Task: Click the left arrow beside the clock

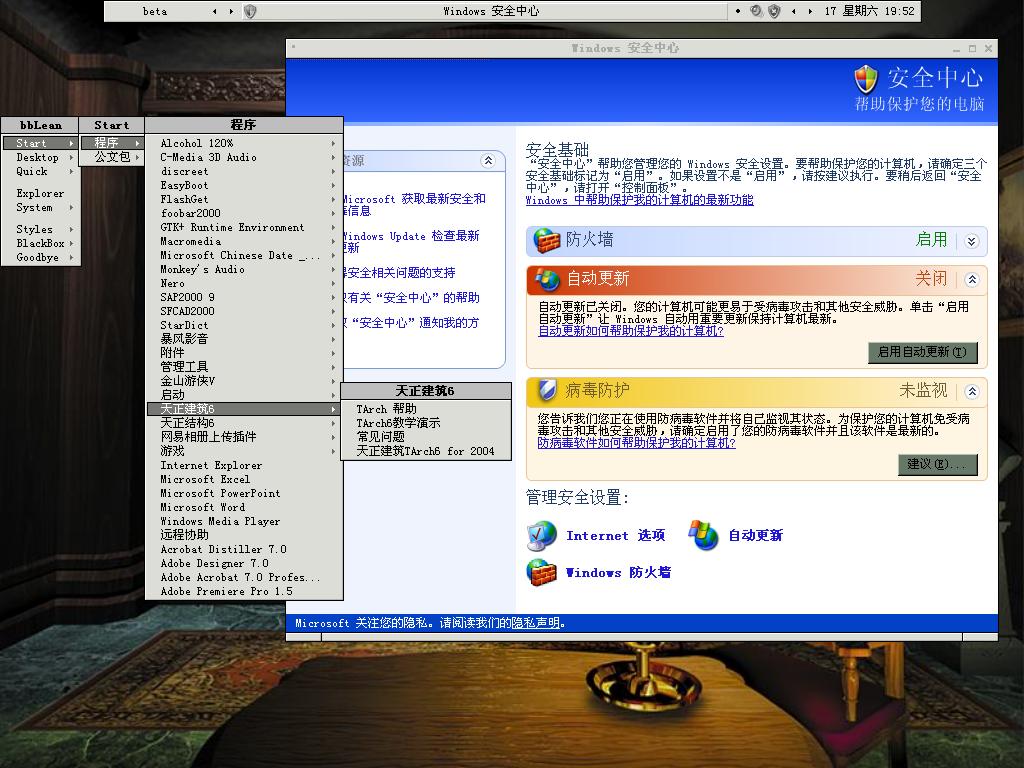Action: click(x=793, y=11)
